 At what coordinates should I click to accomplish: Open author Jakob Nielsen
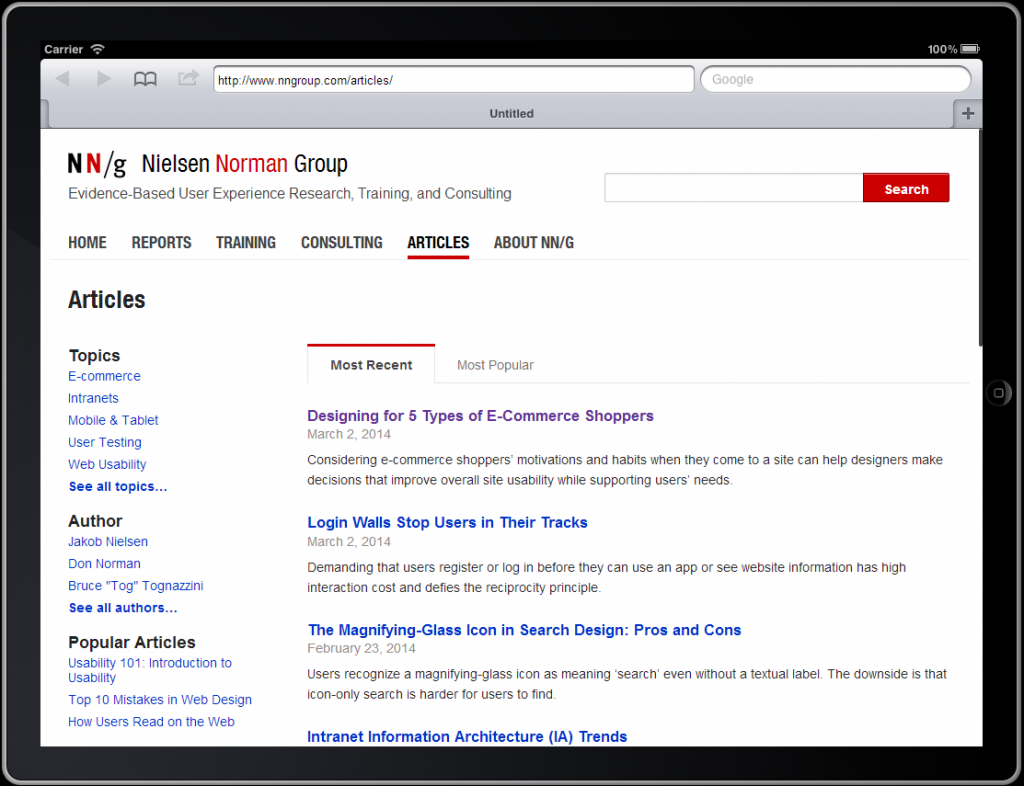pos(108,542)
